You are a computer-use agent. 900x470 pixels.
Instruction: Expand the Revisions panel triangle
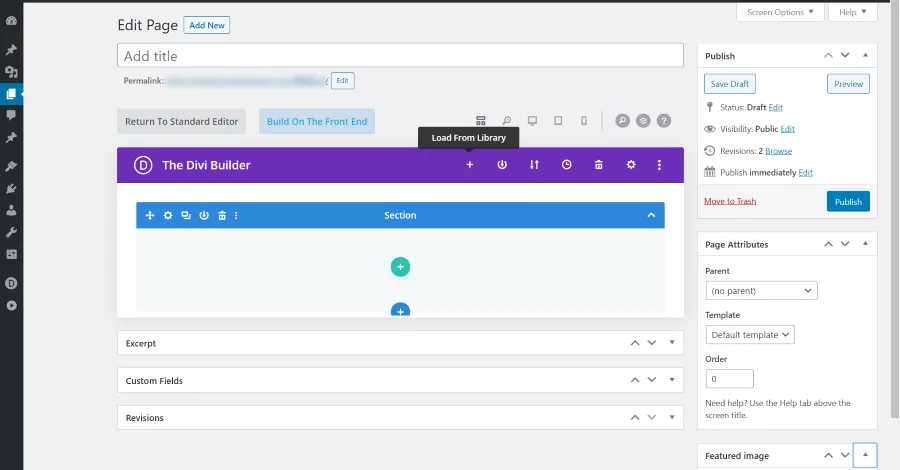tap(672, 417)
